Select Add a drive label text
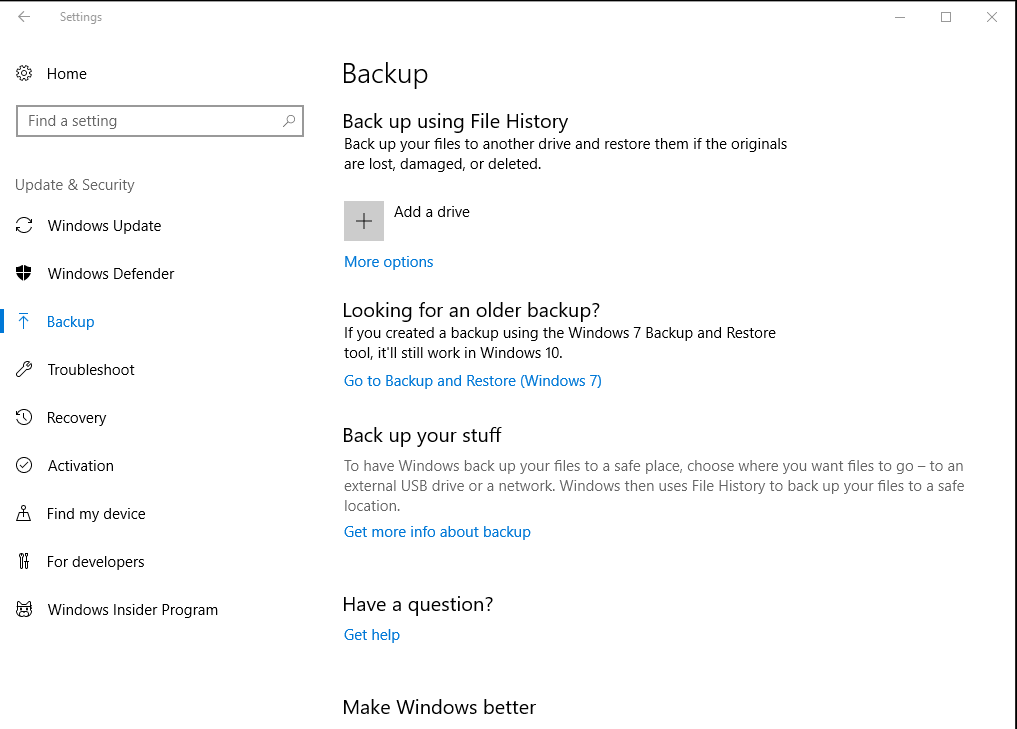Viewport: 1017px width, 729px height. (431, 212)
